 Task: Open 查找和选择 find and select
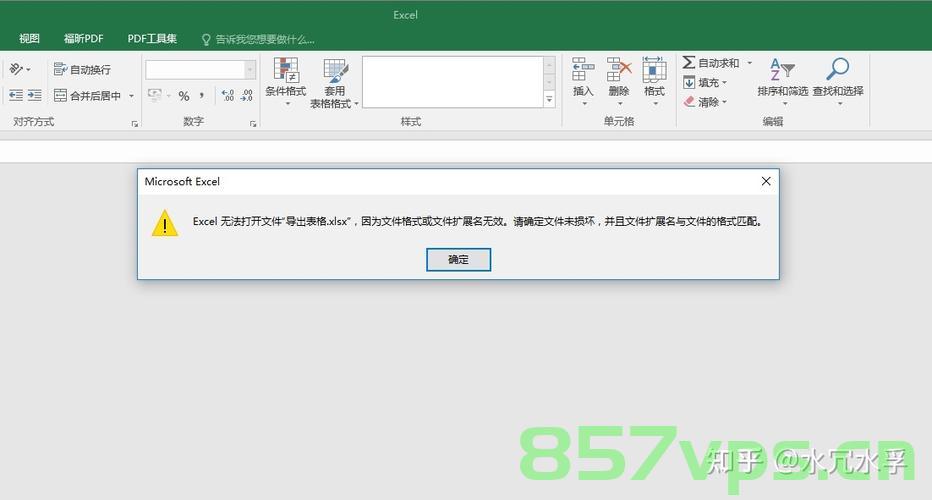click(838, 81)
